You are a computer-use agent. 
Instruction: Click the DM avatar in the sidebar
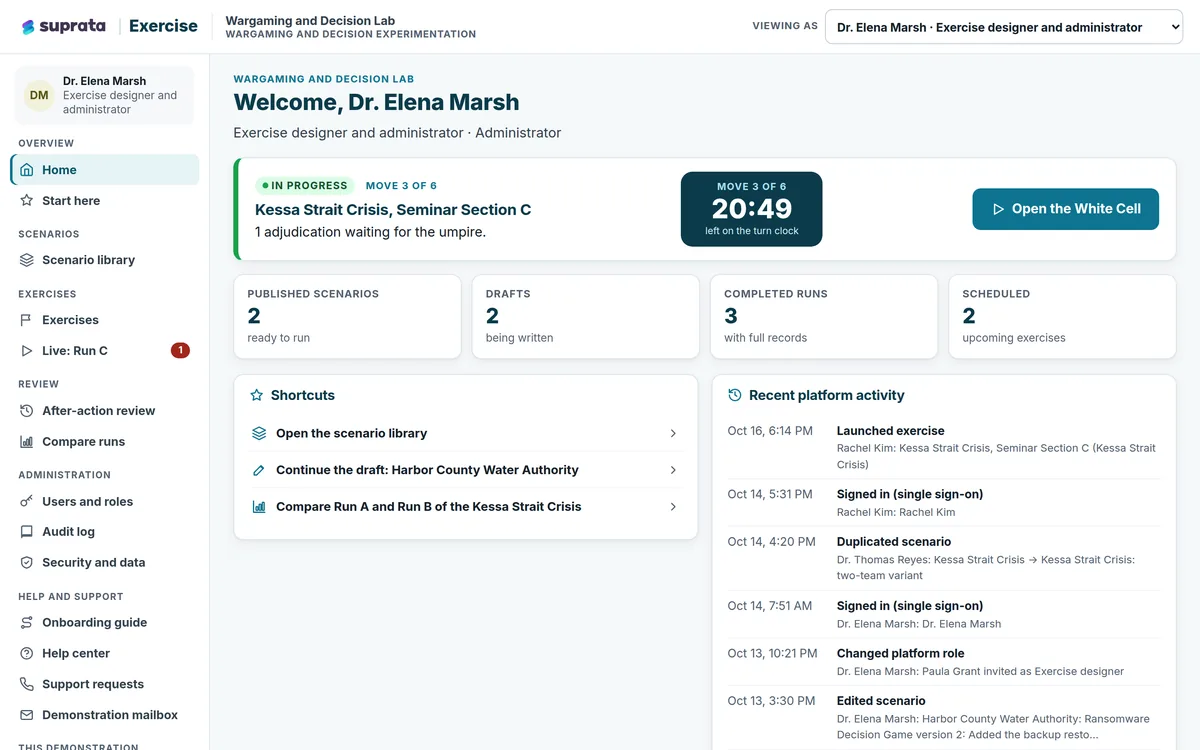click(x=39, y=95)
